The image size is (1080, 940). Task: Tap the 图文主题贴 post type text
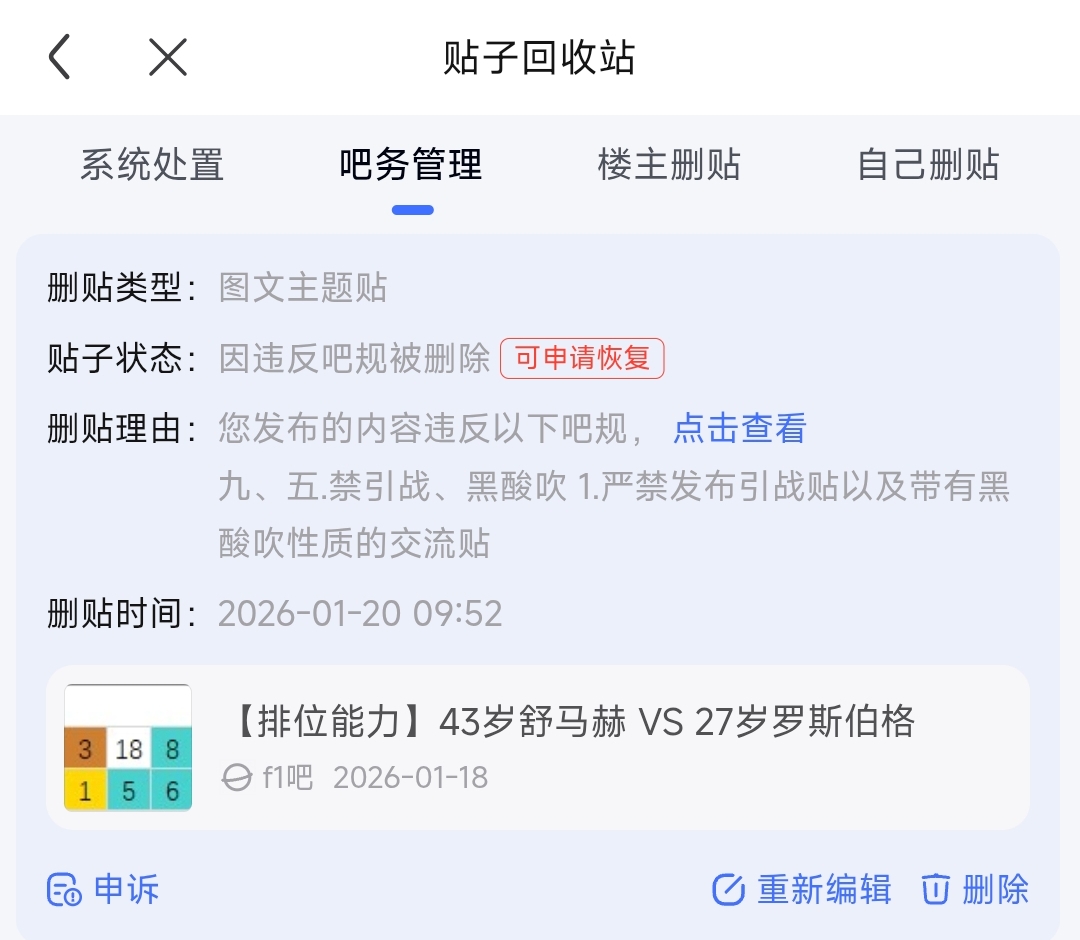pyautogui.click(x=303, y=289)
